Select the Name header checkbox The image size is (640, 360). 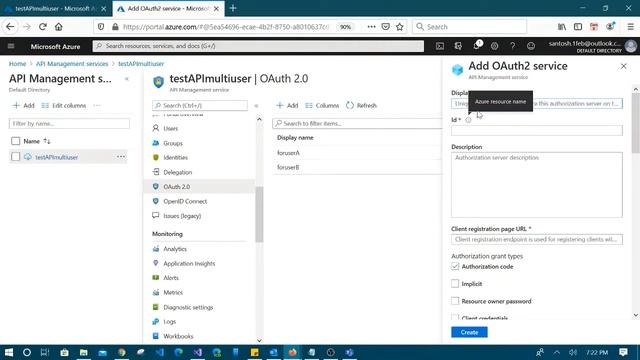point(16,141)
